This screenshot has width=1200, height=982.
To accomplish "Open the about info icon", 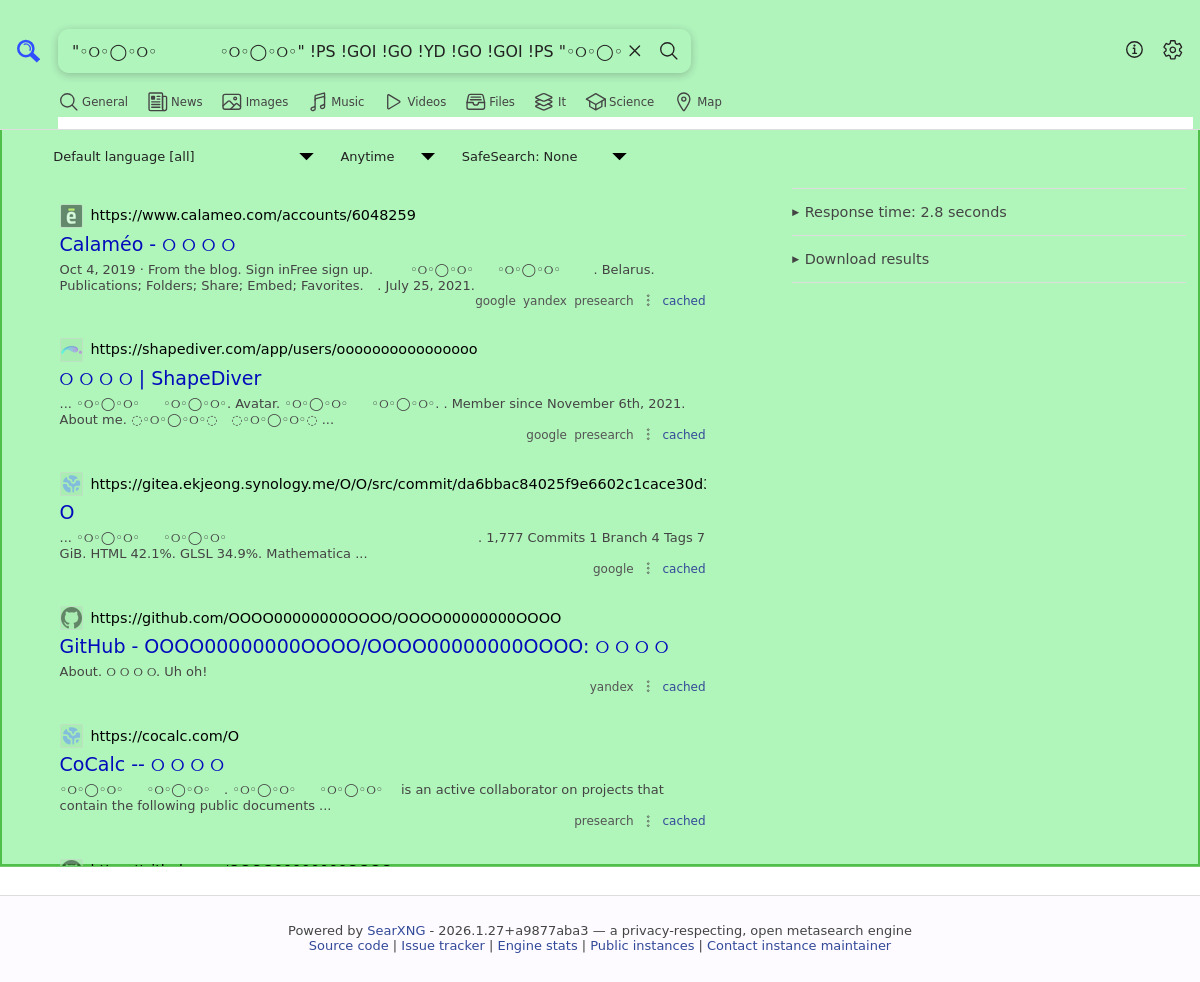I will 1134,50.
